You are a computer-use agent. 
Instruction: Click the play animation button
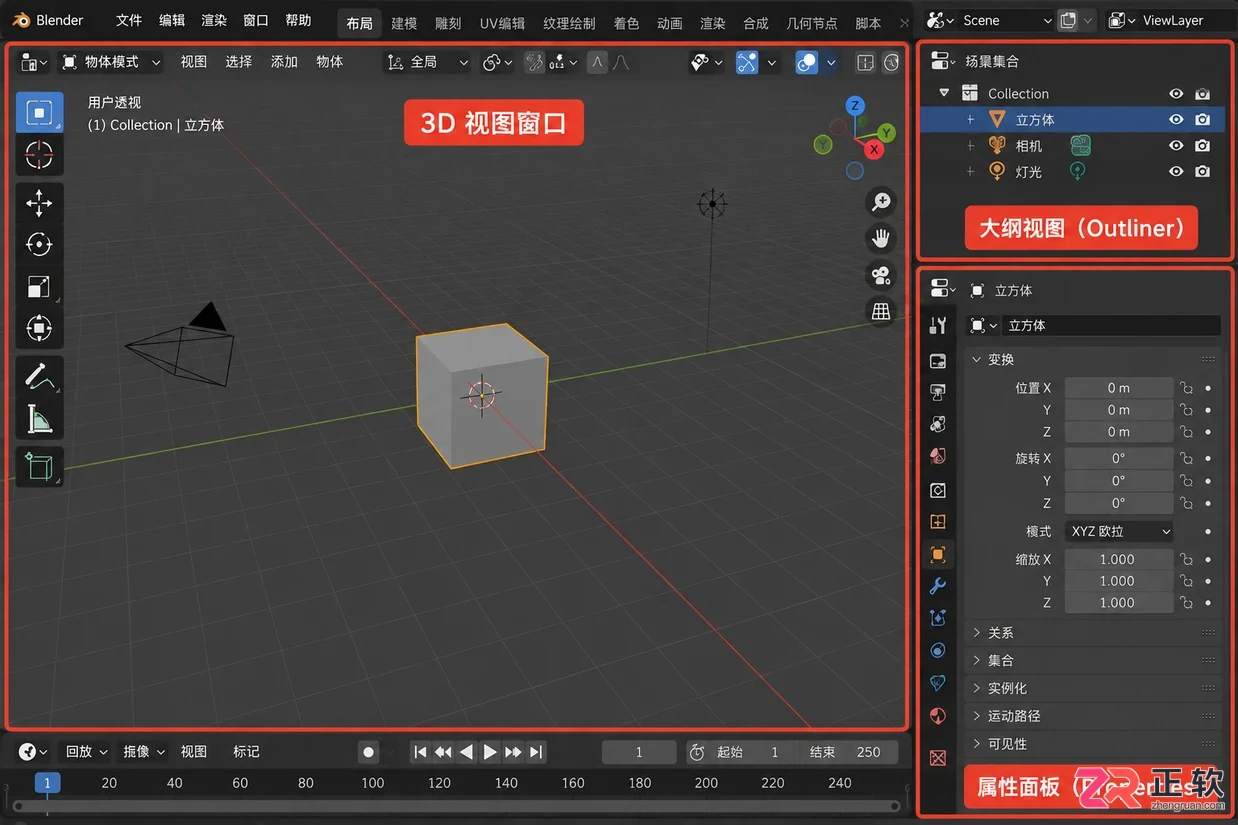tap(490, 752)
